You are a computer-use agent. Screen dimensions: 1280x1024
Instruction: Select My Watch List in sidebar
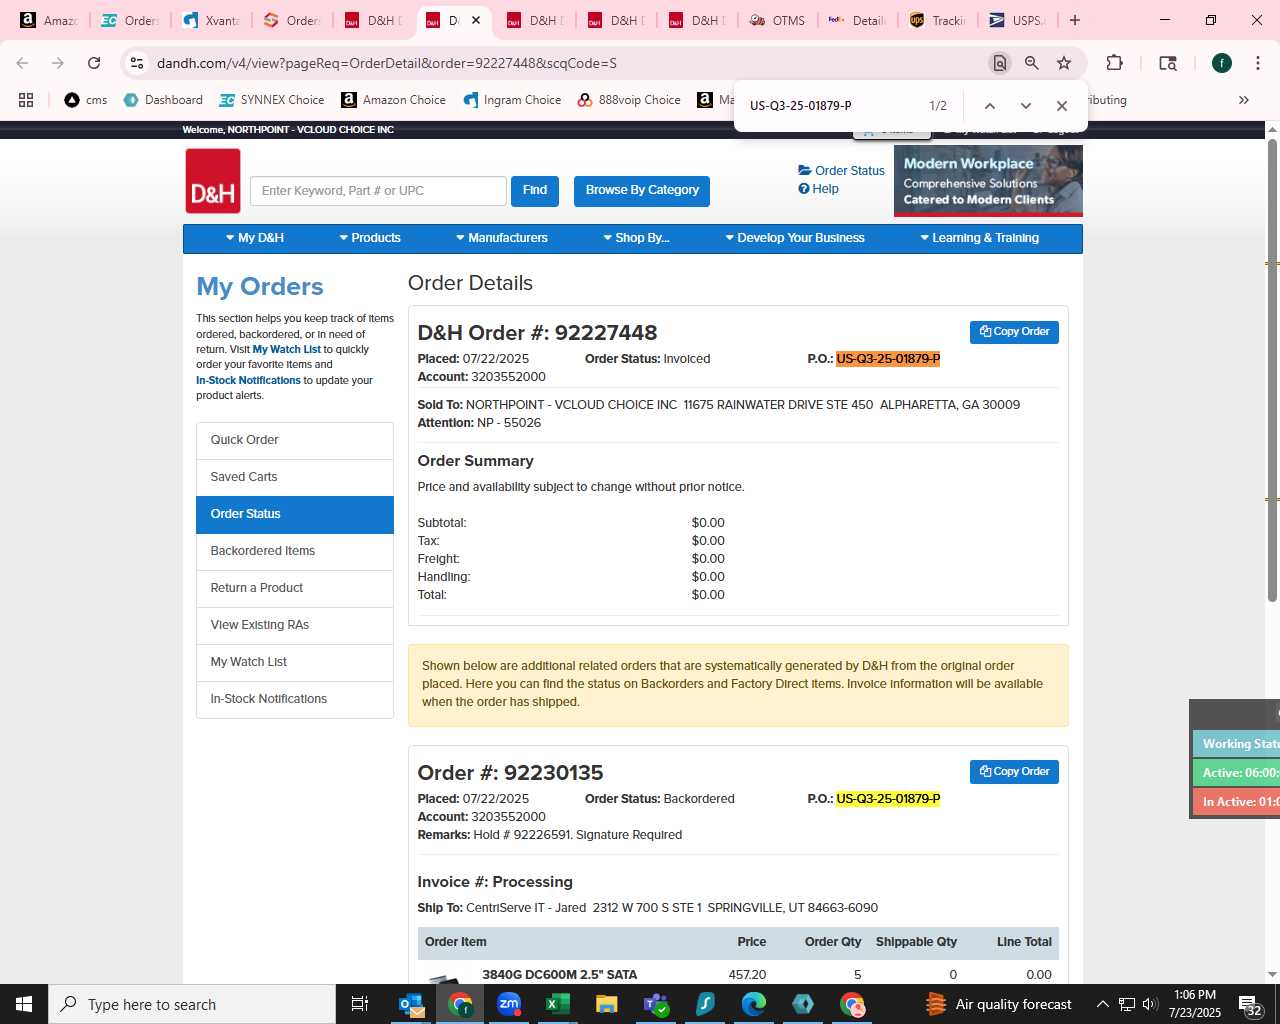pos(295,662)
